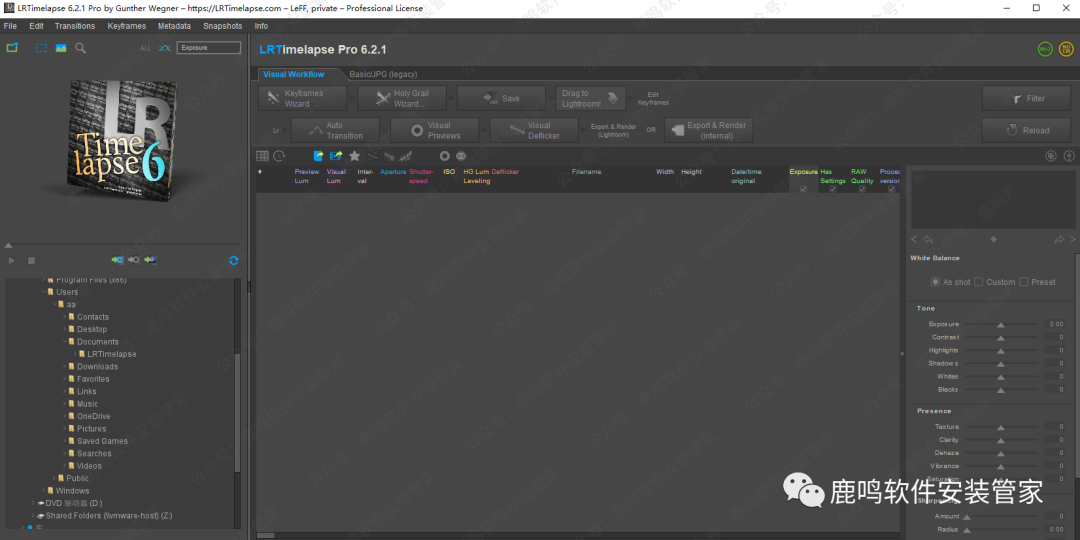
Task: Open the Keyframes menu
Action: coord(127,26)
